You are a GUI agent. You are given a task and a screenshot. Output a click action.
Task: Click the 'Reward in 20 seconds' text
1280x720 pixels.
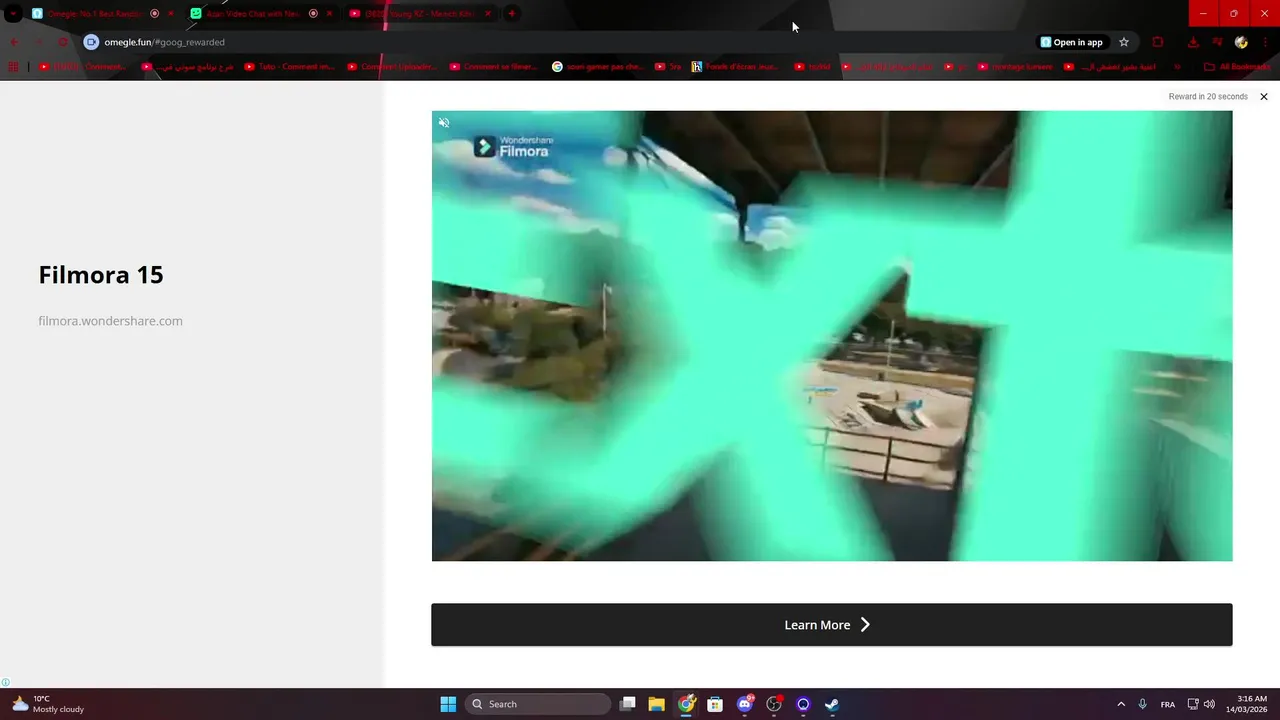[x=1208, y=97]
